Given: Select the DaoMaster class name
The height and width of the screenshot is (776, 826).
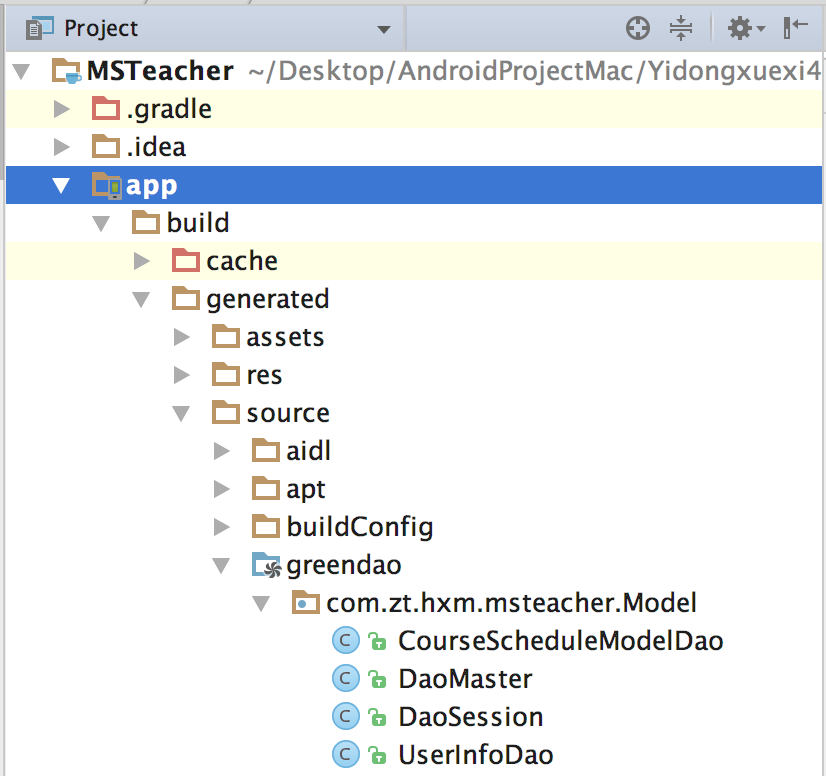Looking at the screenshot, I should (x=465, y=679).
